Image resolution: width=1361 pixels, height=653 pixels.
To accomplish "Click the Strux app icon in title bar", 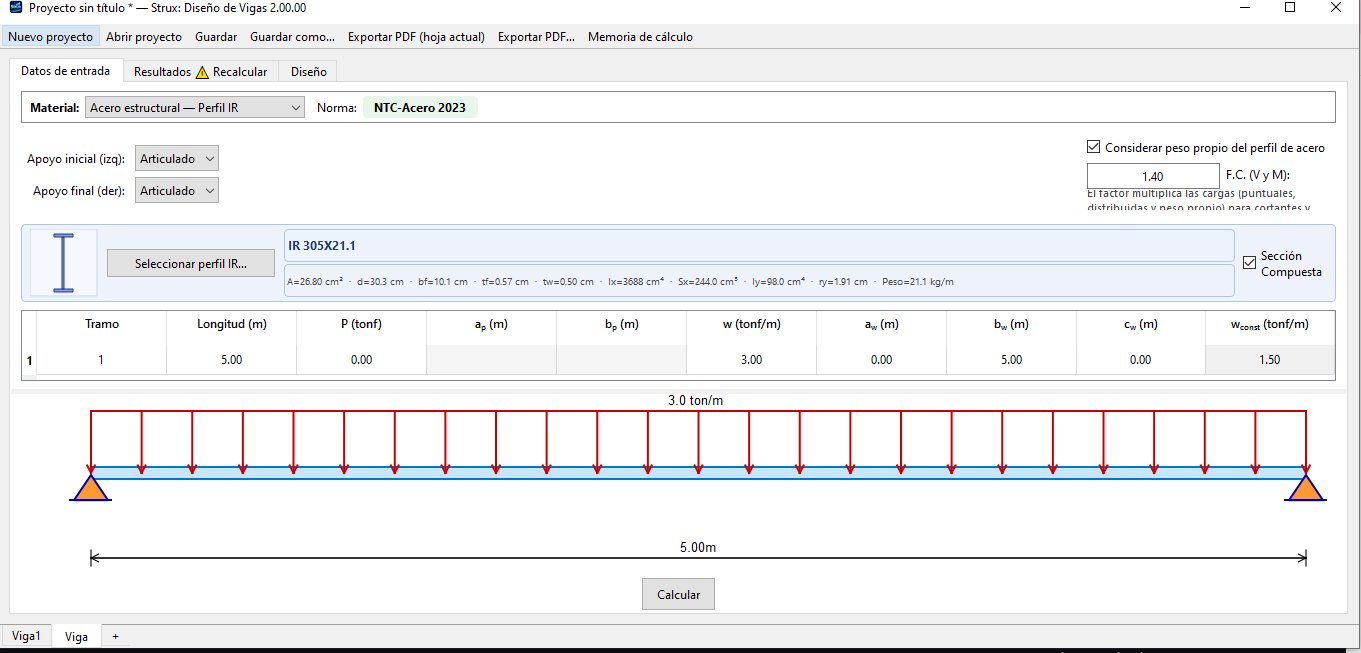I will [14, 8].
